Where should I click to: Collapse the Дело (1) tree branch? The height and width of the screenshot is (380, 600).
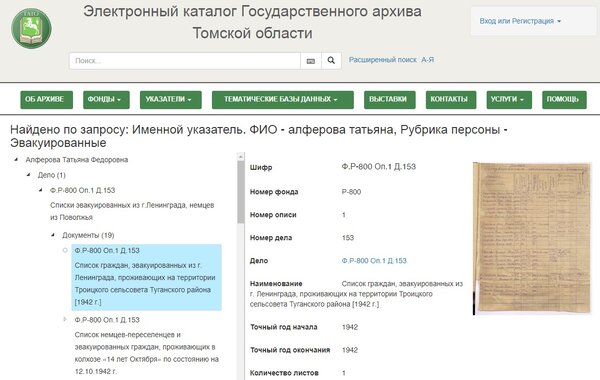click(28, 175)
